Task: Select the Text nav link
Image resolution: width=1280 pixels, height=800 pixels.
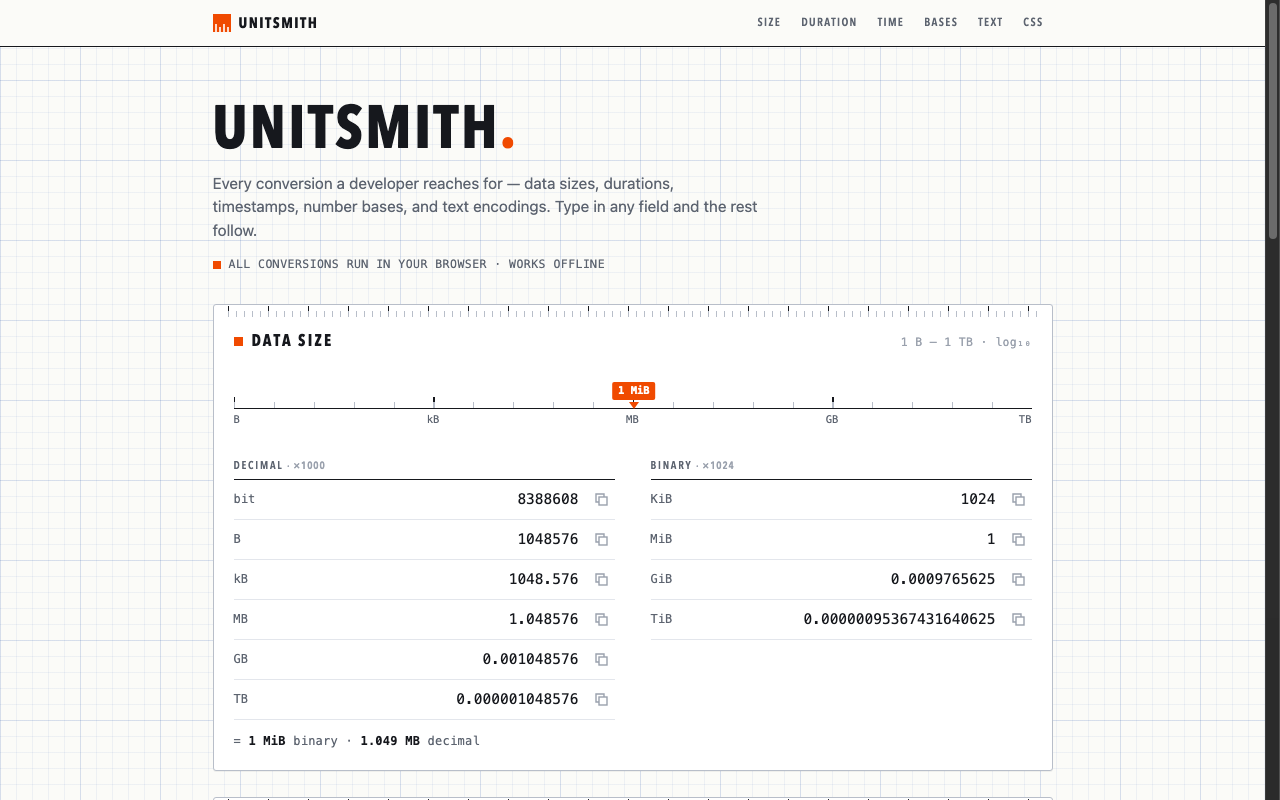Action: 990,22
